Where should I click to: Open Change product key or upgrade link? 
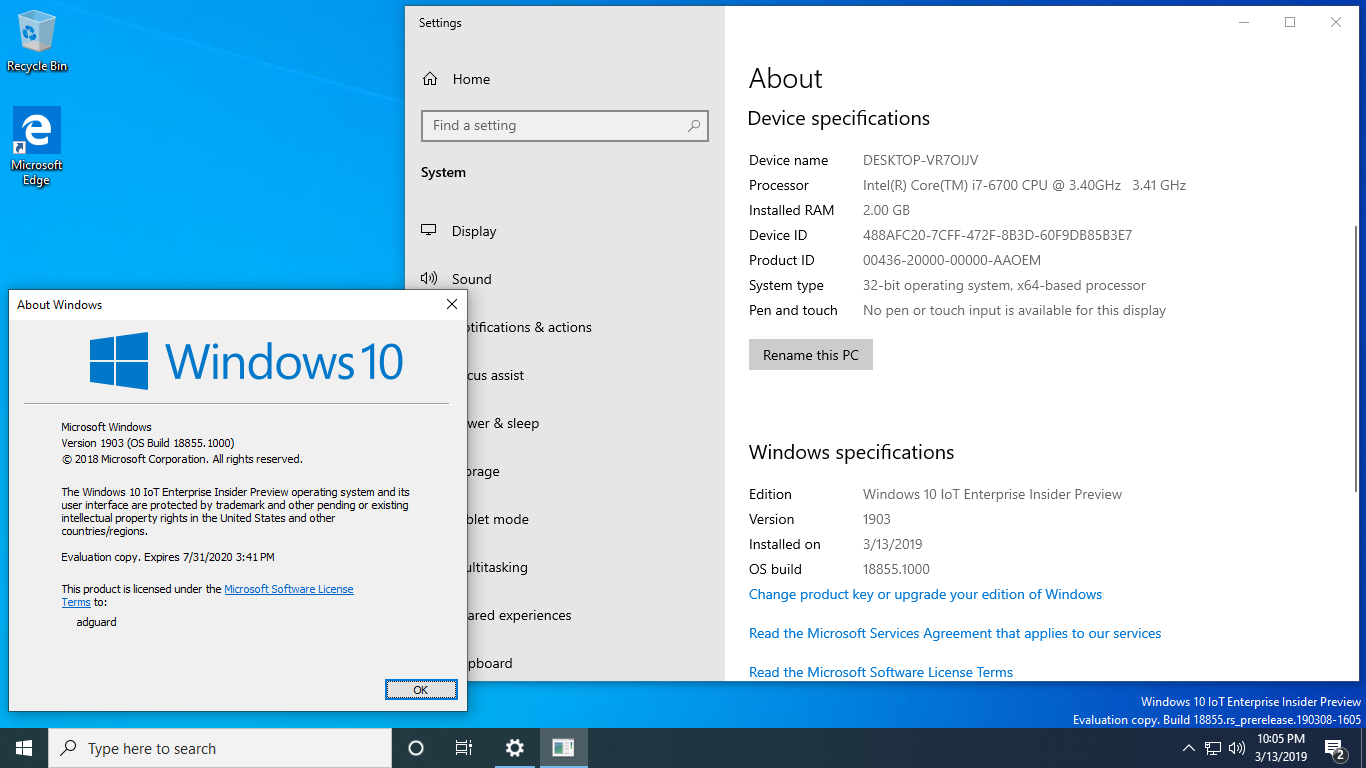click(925, 594)
